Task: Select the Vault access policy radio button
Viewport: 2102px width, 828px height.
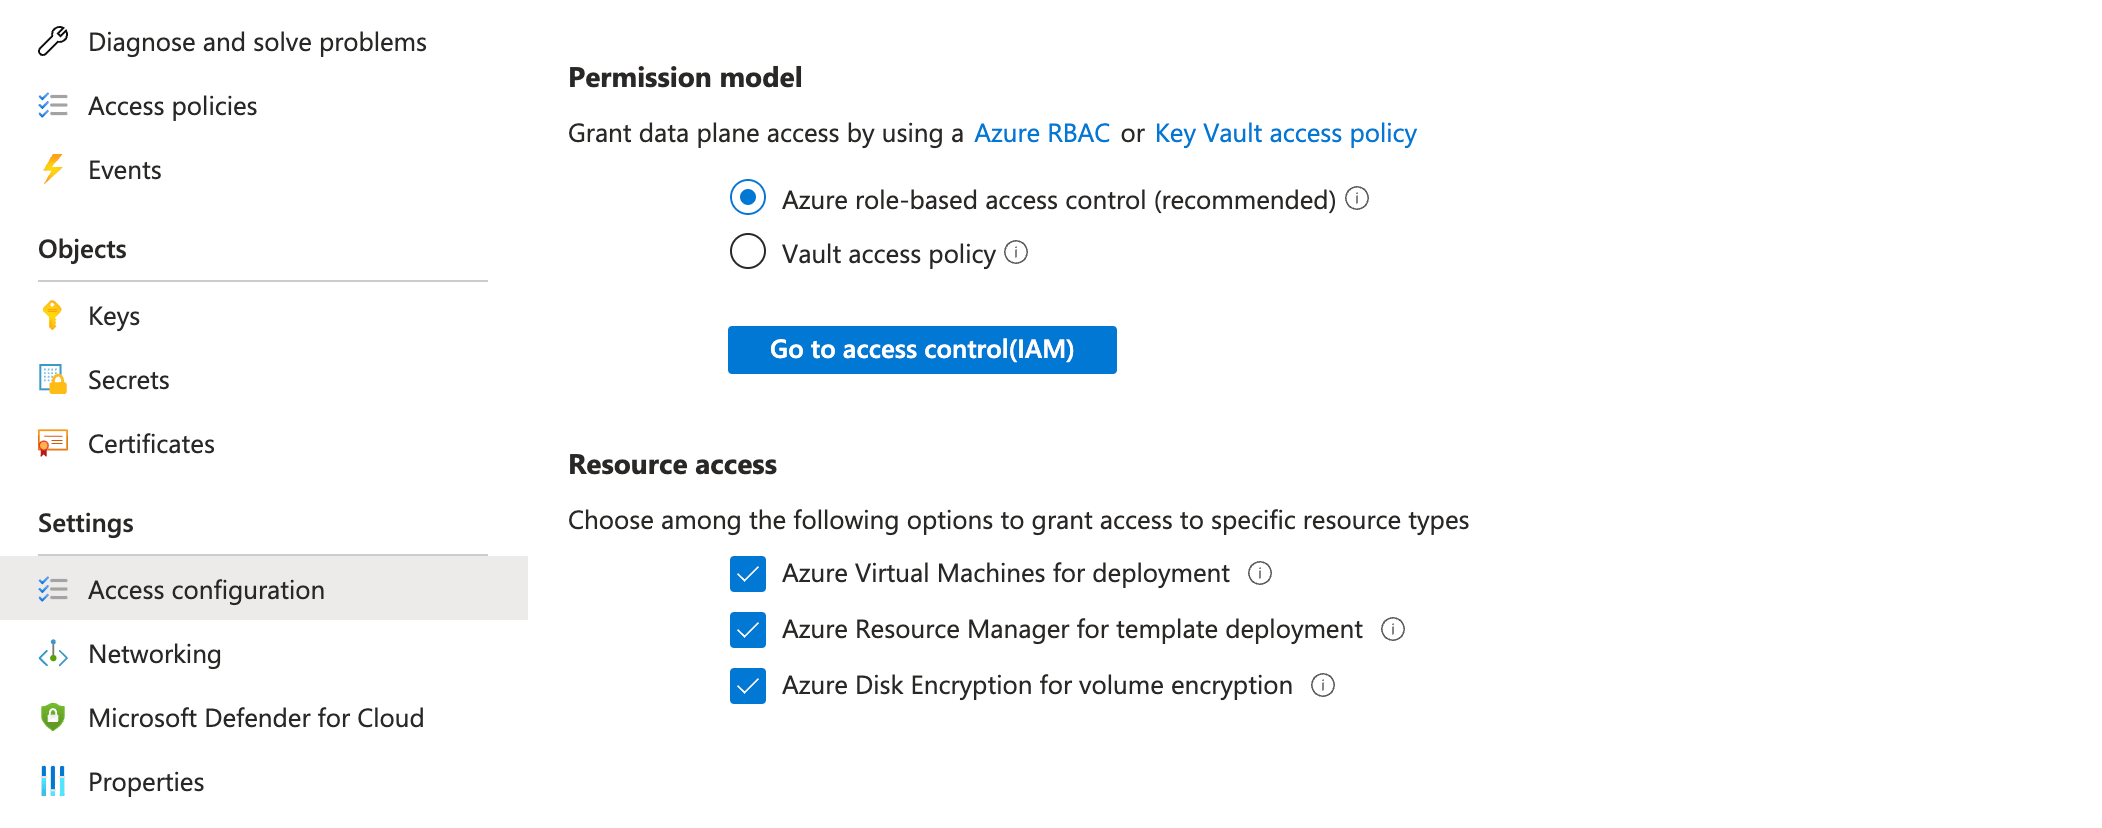Action: 748,252
